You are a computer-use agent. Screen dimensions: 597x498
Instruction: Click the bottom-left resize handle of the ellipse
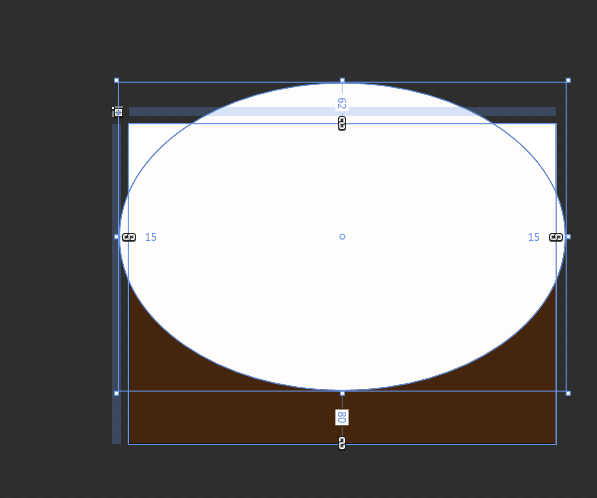[x=117, y=393]
